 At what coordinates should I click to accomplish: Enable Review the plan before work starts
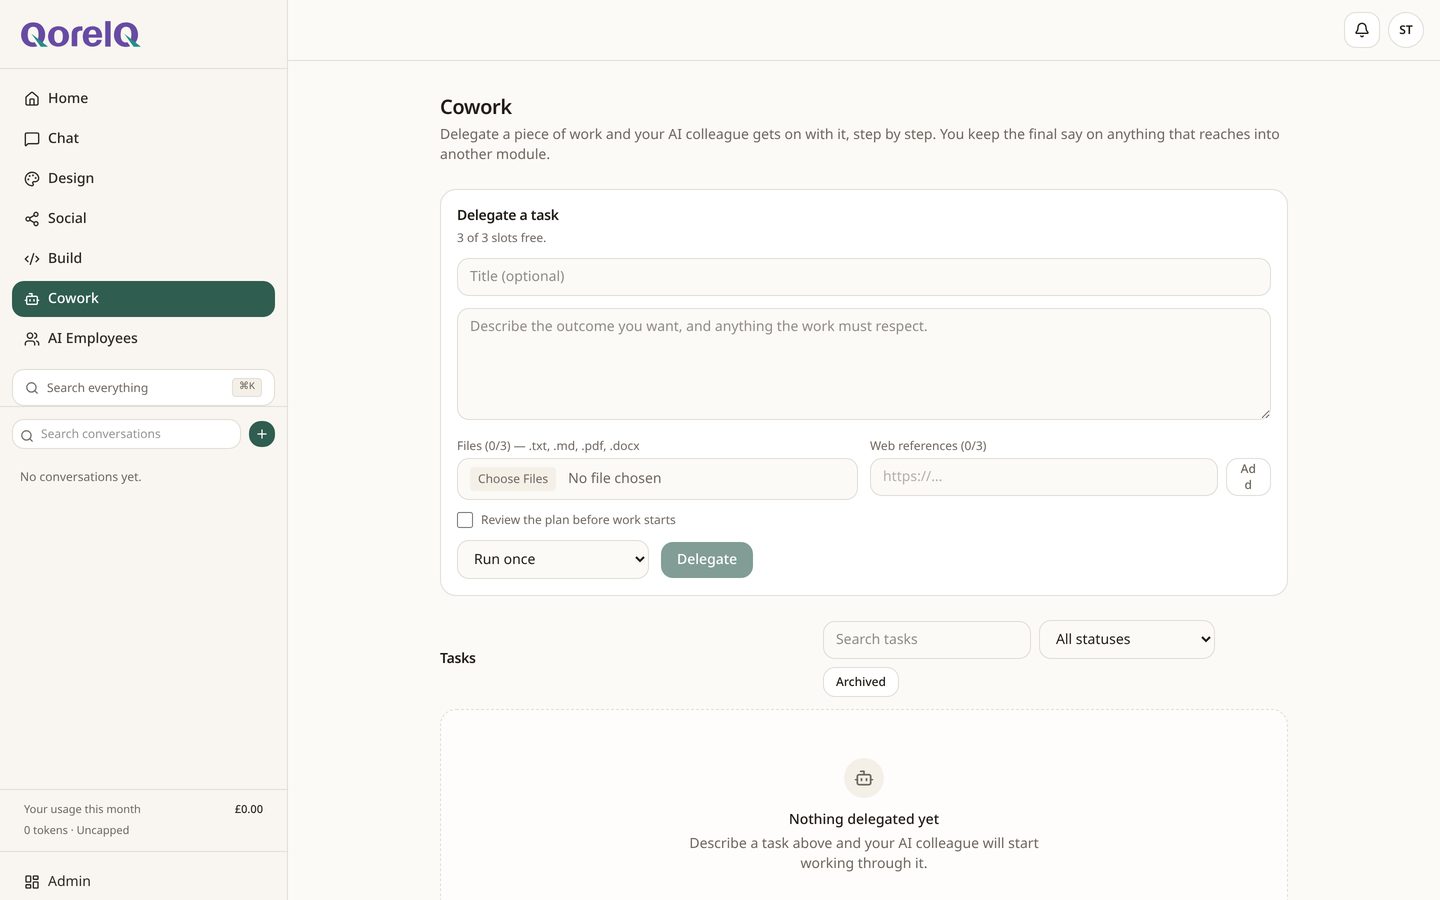pyautogui.click(x=465, y=520)
